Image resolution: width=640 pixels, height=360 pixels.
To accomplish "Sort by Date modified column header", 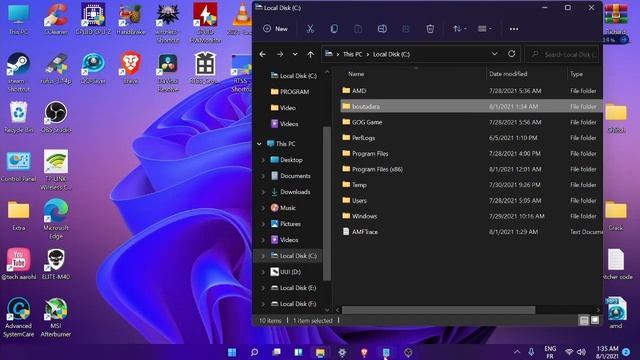I will (508, 74).
